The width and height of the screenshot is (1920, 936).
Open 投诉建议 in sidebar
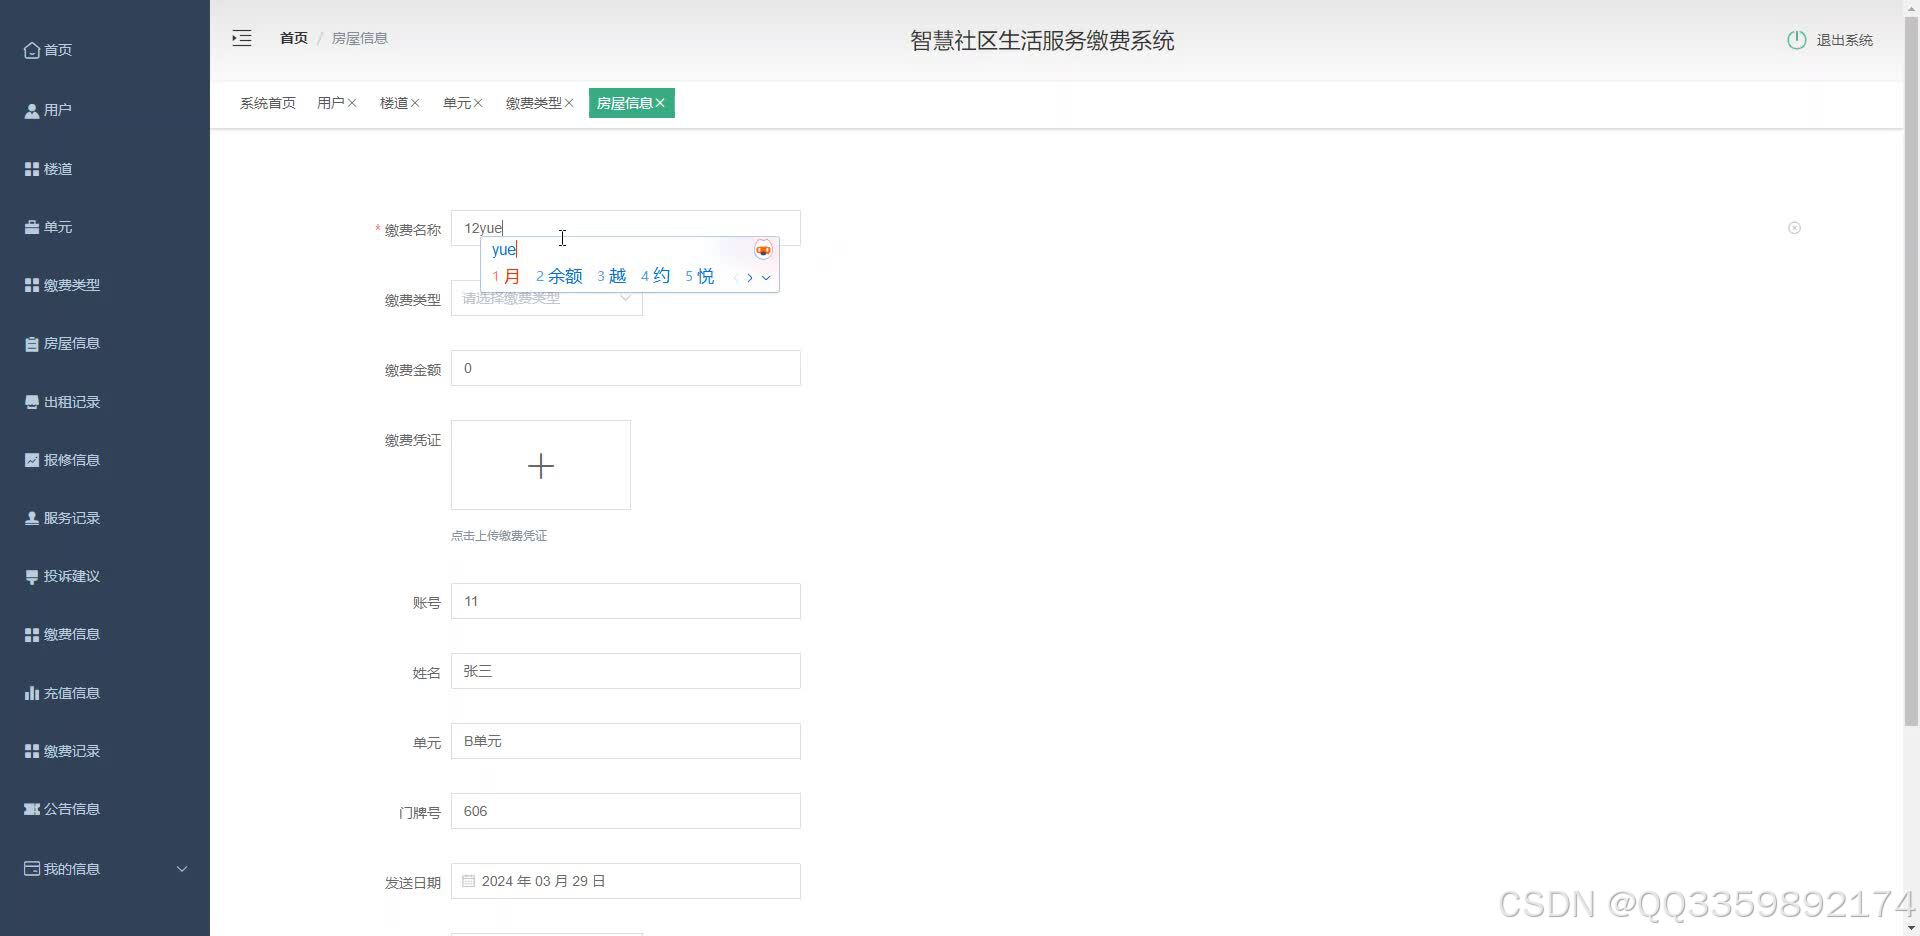point(105,576)
